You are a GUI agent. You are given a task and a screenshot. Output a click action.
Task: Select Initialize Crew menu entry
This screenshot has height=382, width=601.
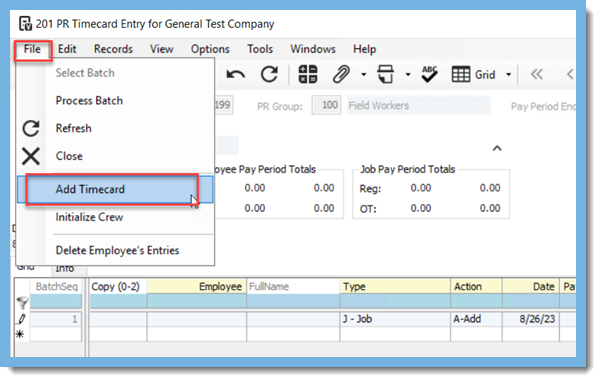115,217
